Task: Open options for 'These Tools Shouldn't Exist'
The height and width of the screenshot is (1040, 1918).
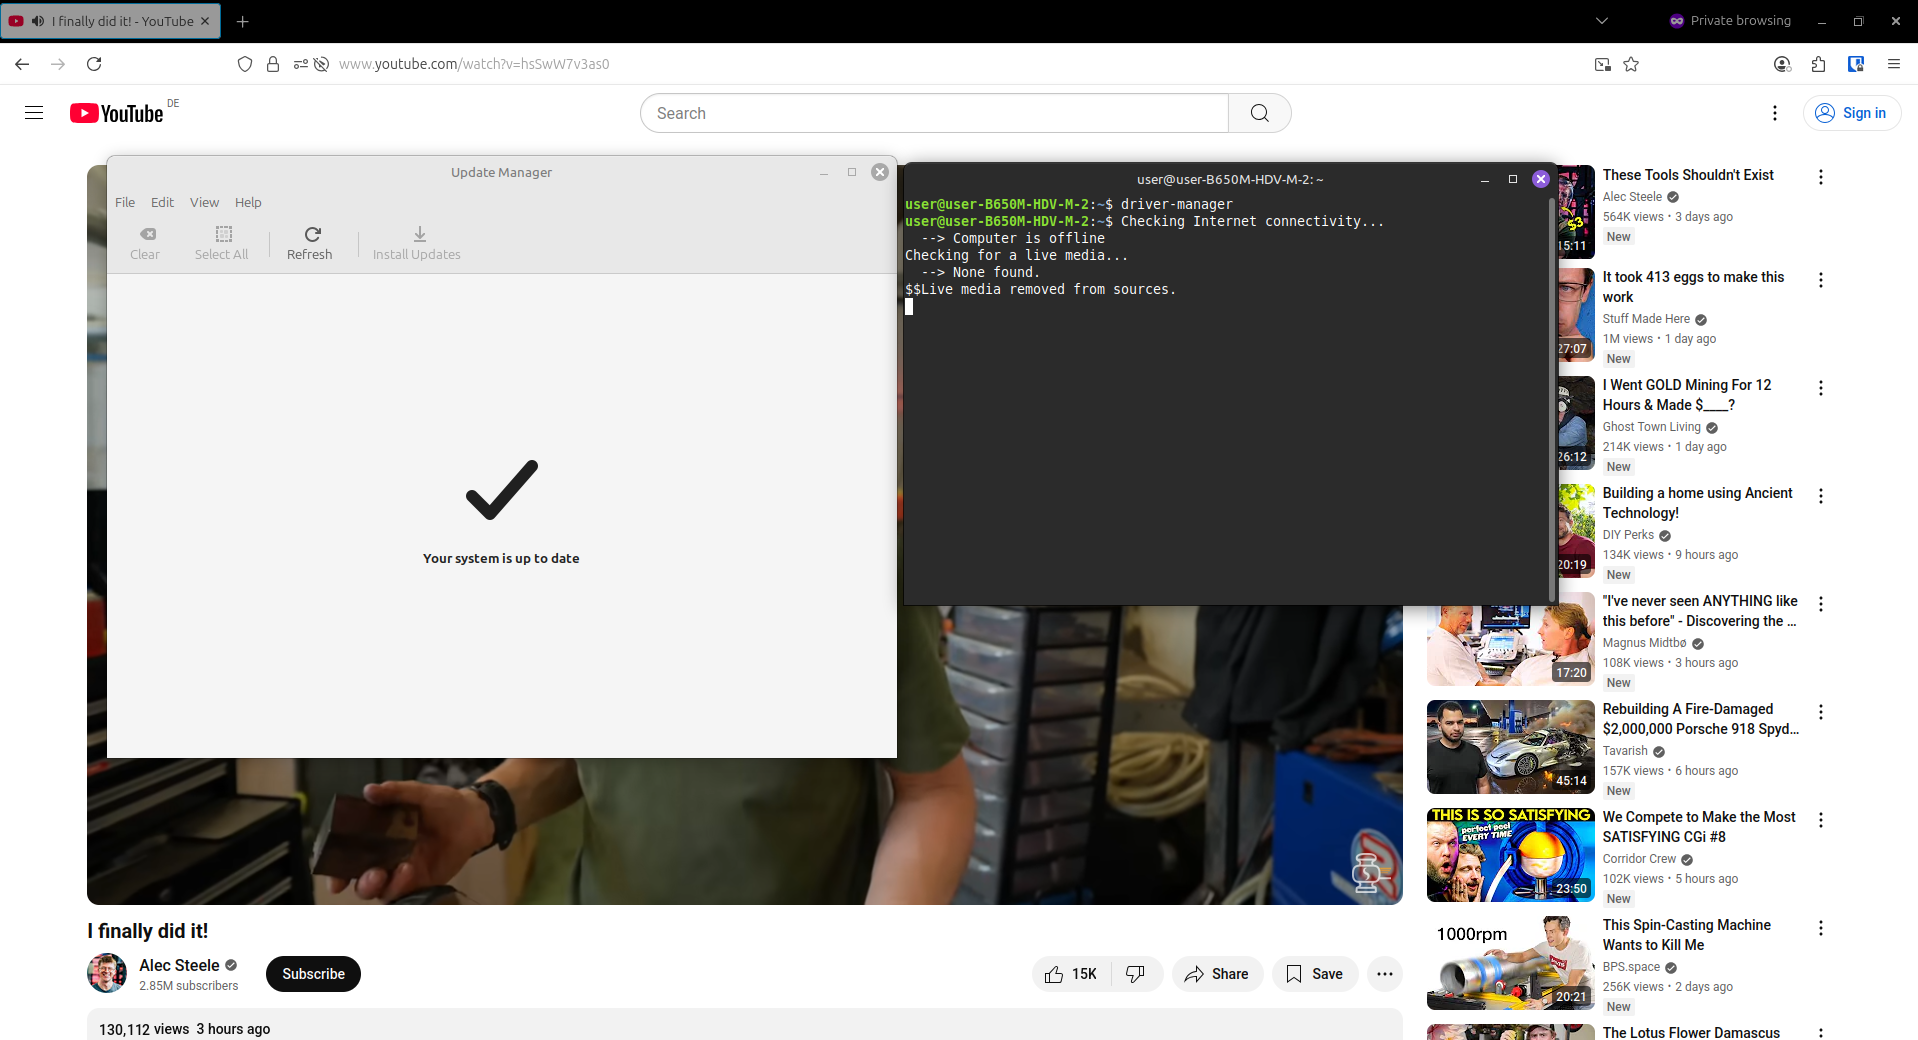Action: [x=1821, y=177]
